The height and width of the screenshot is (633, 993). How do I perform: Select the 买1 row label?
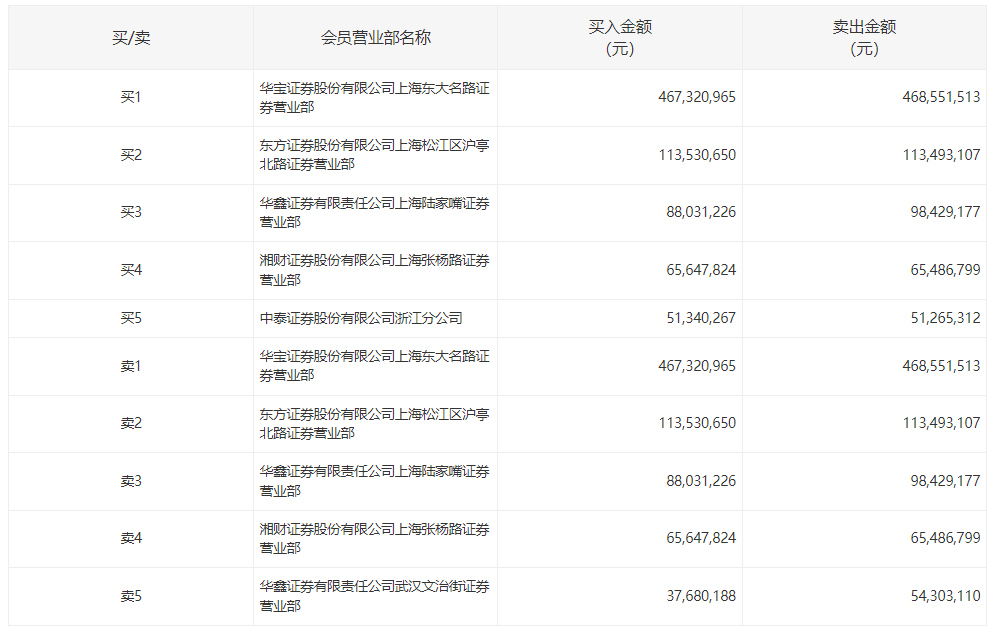[x=131, y=98]
